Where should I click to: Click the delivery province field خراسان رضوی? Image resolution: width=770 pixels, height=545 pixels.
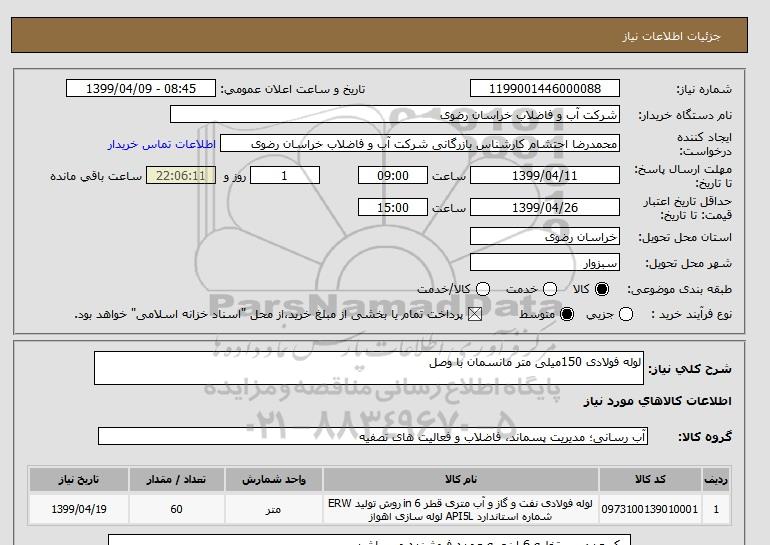tap(545, 237)
